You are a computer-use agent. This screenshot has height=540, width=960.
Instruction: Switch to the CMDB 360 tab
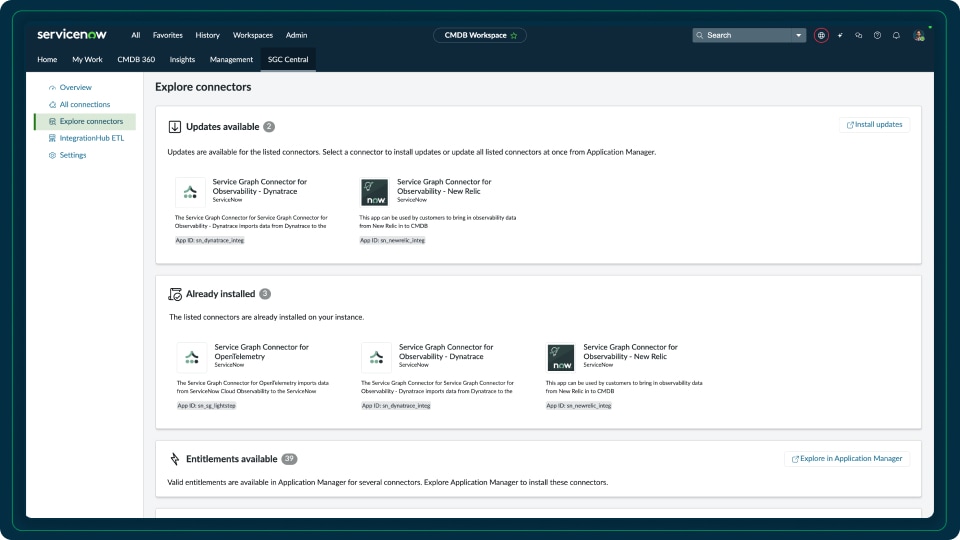pos(136,59)
